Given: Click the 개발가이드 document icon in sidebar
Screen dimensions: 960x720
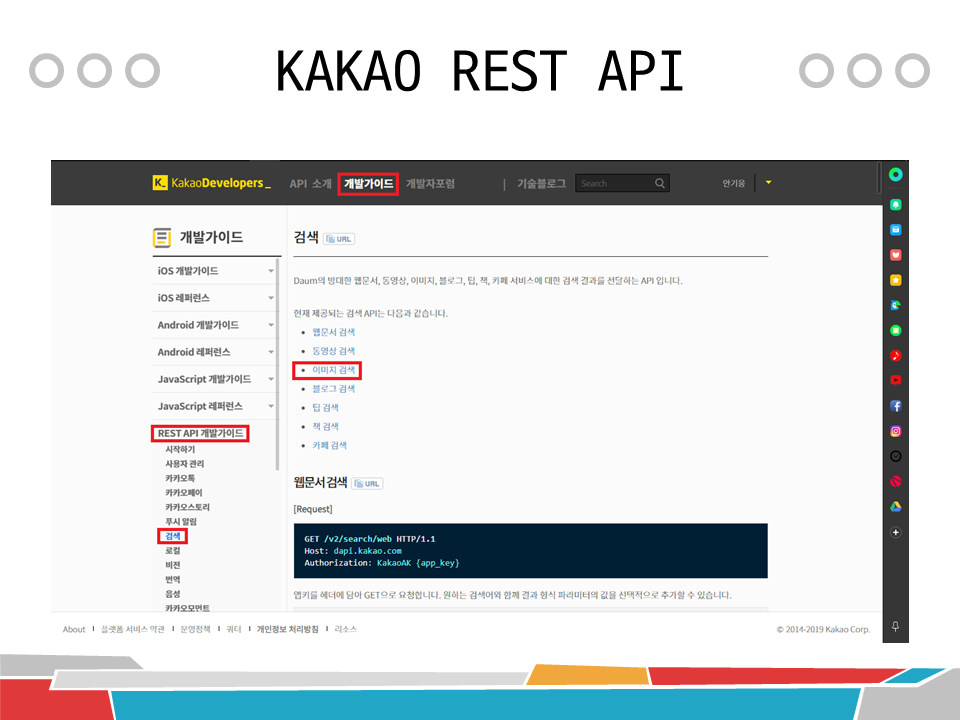Looking at the screenshot, I should [x=162, y=237].
